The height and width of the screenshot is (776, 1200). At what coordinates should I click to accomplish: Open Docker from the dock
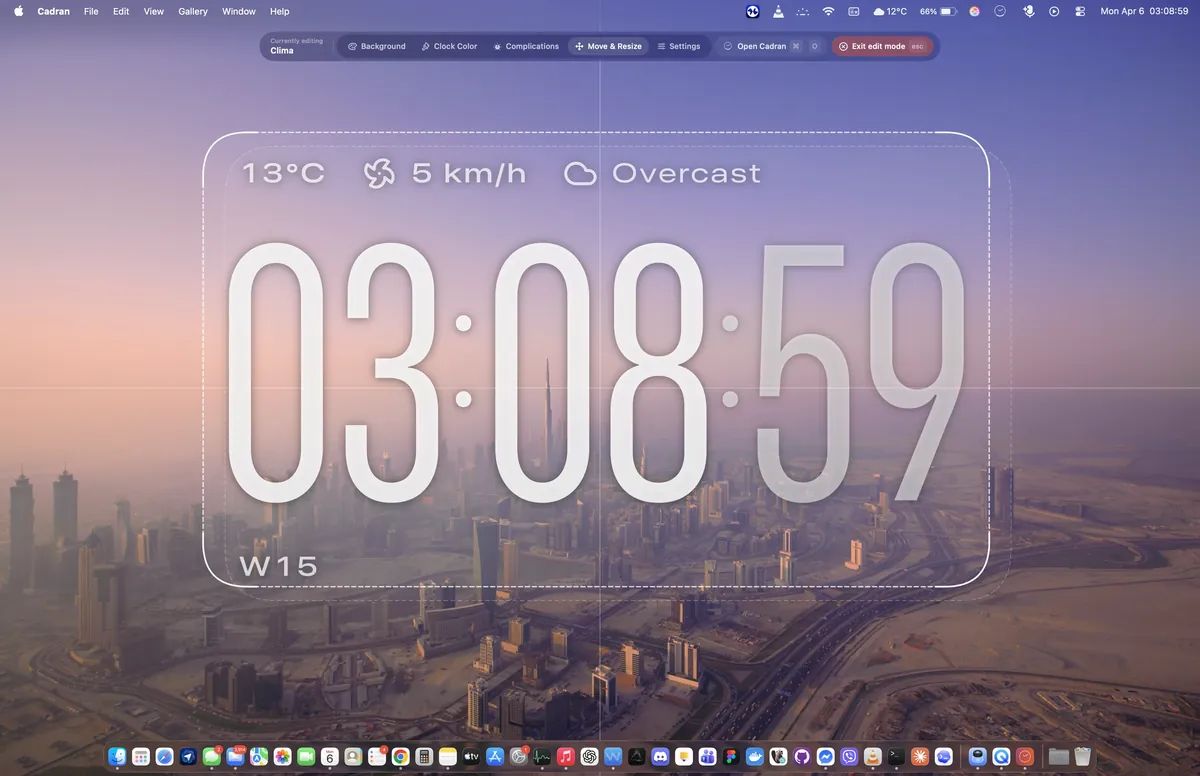pos(755,757)
